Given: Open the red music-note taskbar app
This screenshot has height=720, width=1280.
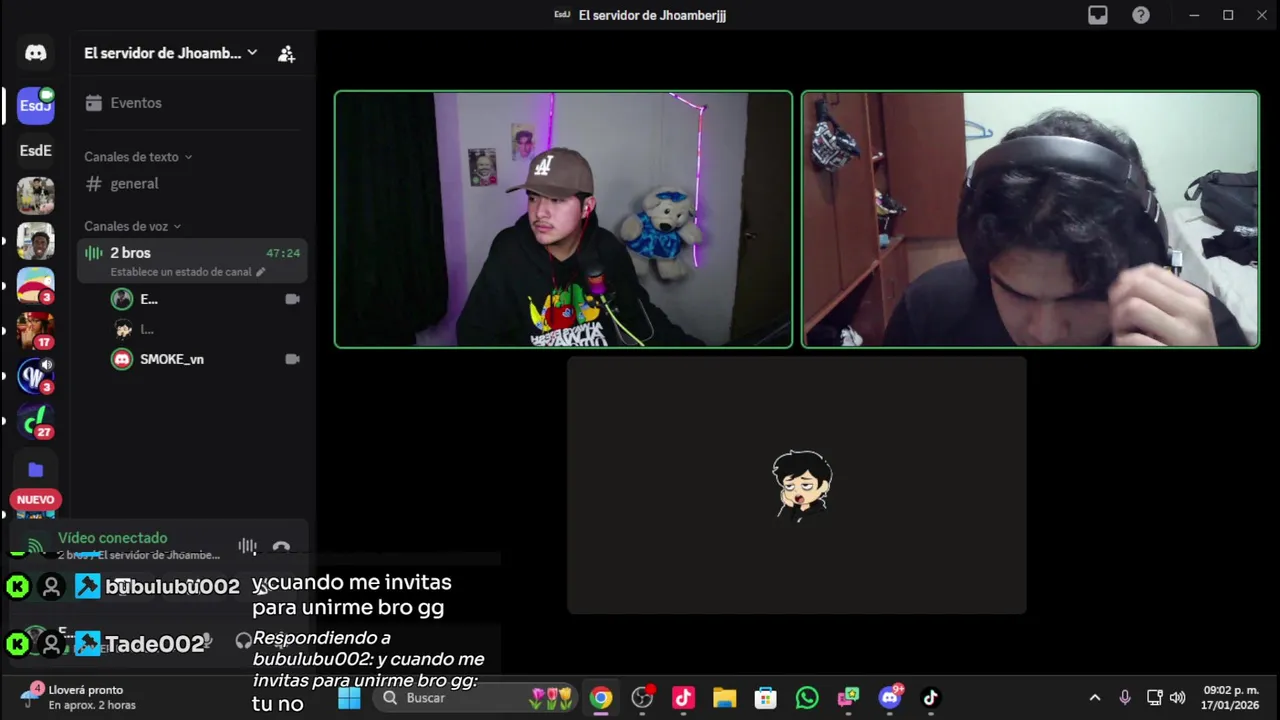Looking at the screenshot, I should 683,698.
